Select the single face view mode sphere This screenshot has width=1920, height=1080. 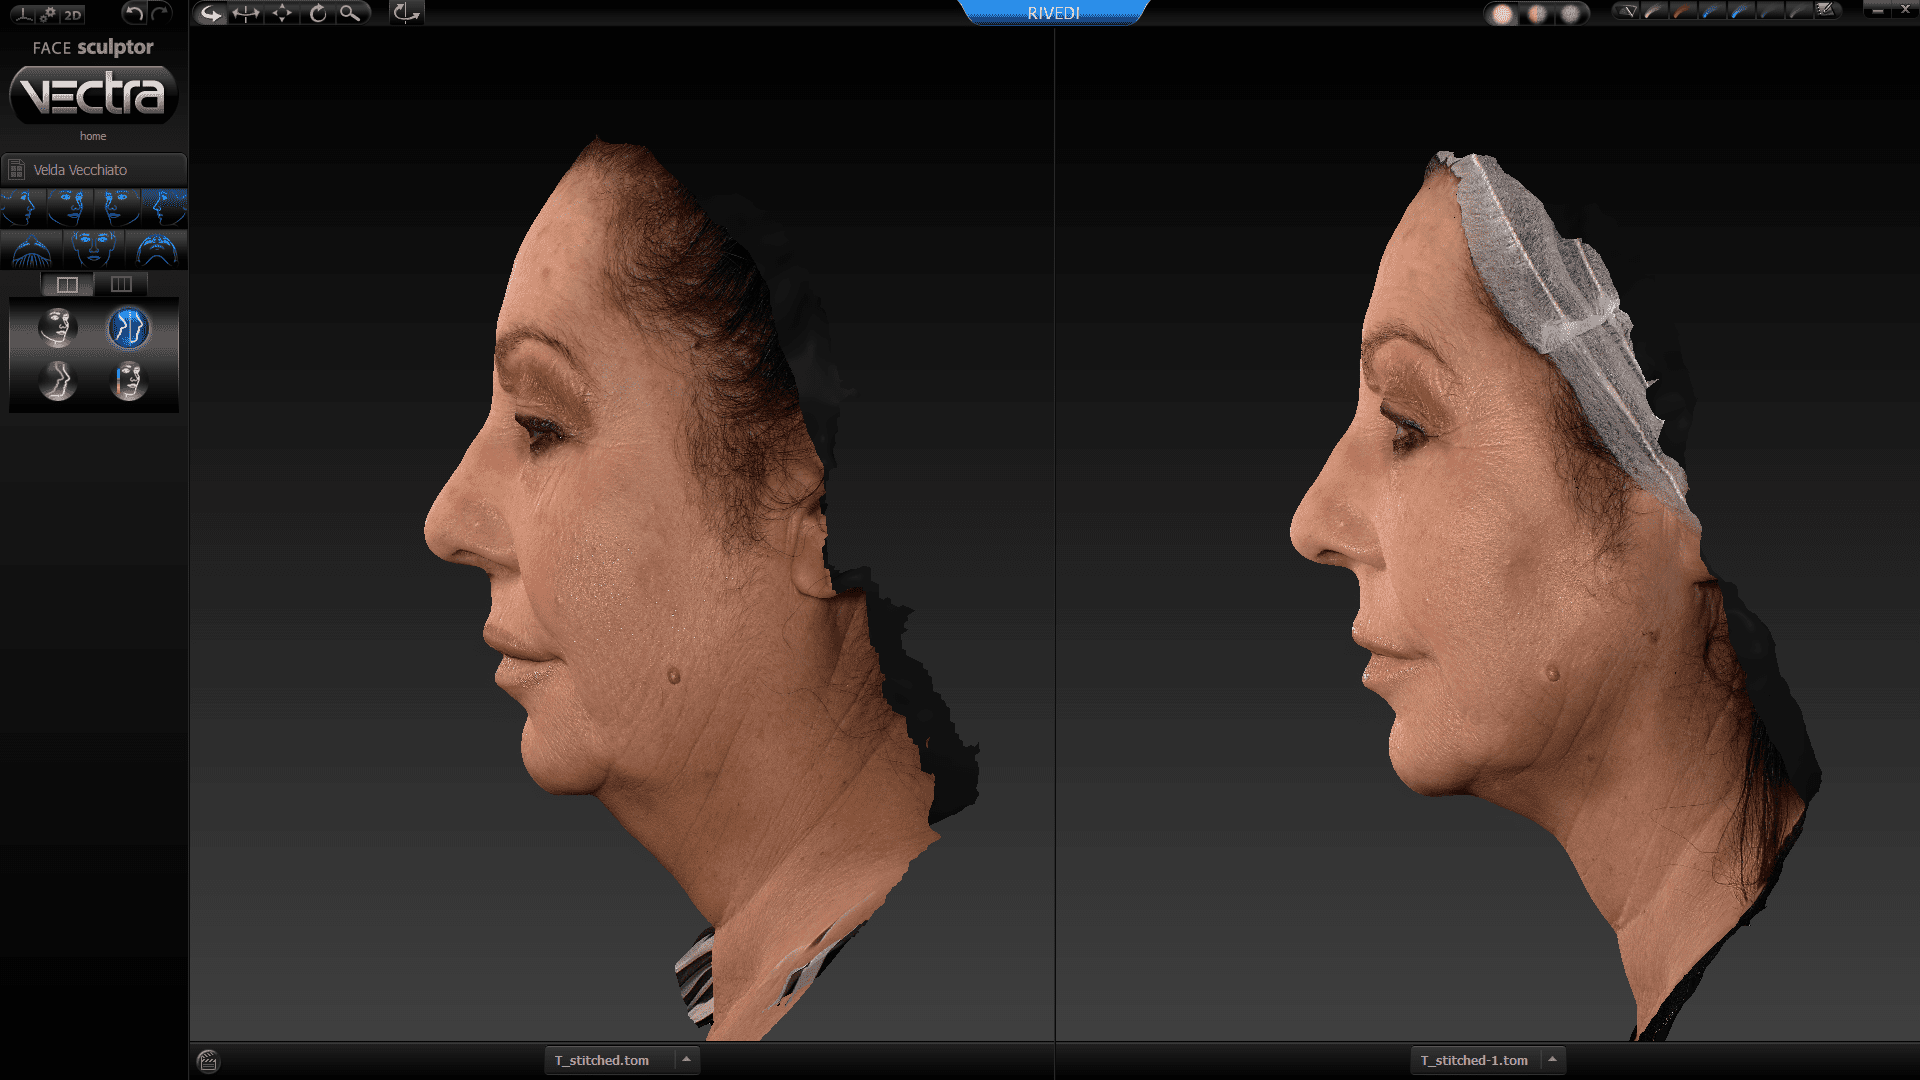(x=58, y=327)
